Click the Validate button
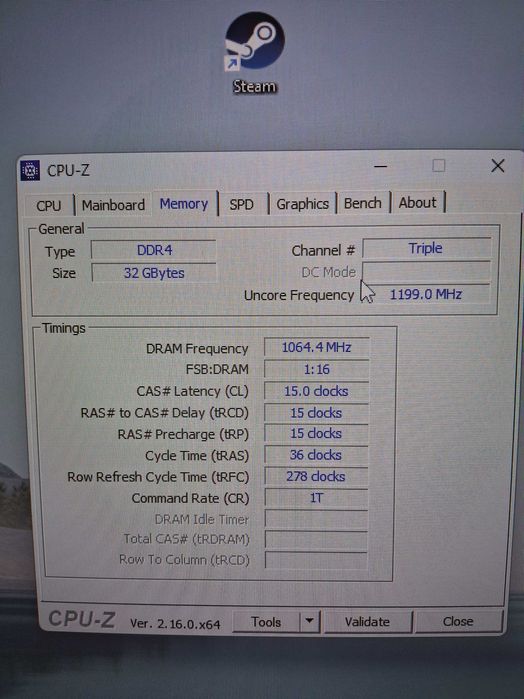Viewport: 524px width, 699px height. click(x=367, y=621)
